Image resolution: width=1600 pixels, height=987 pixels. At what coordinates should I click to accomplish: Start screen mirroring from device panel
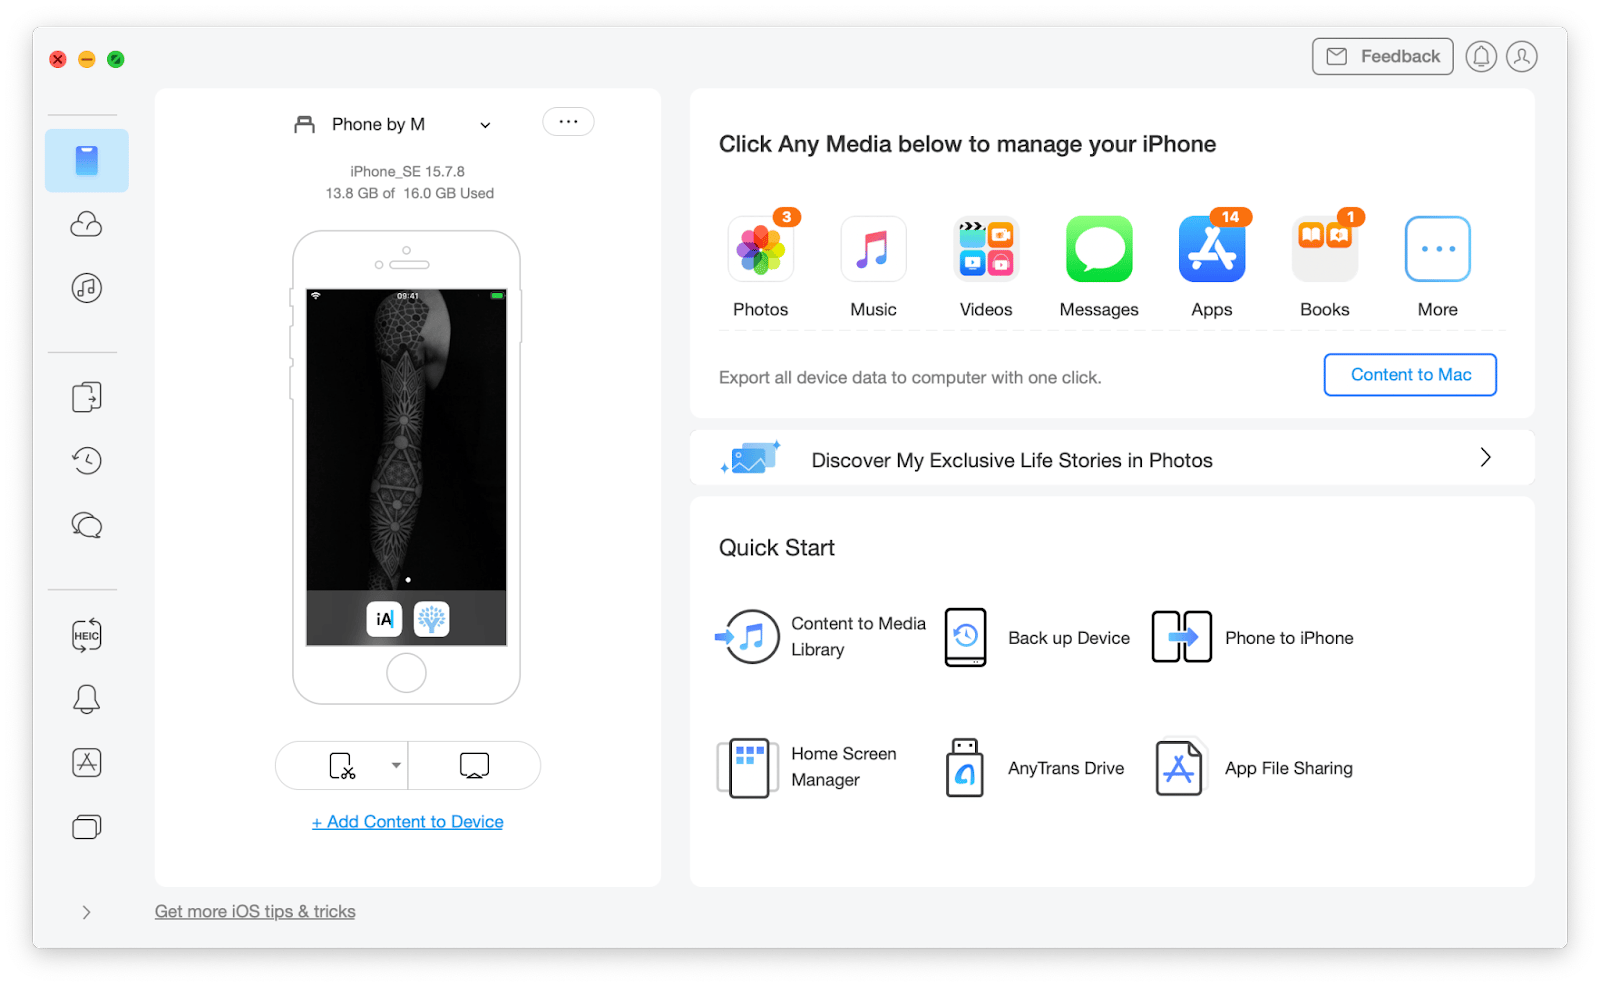tap(474, 766)
